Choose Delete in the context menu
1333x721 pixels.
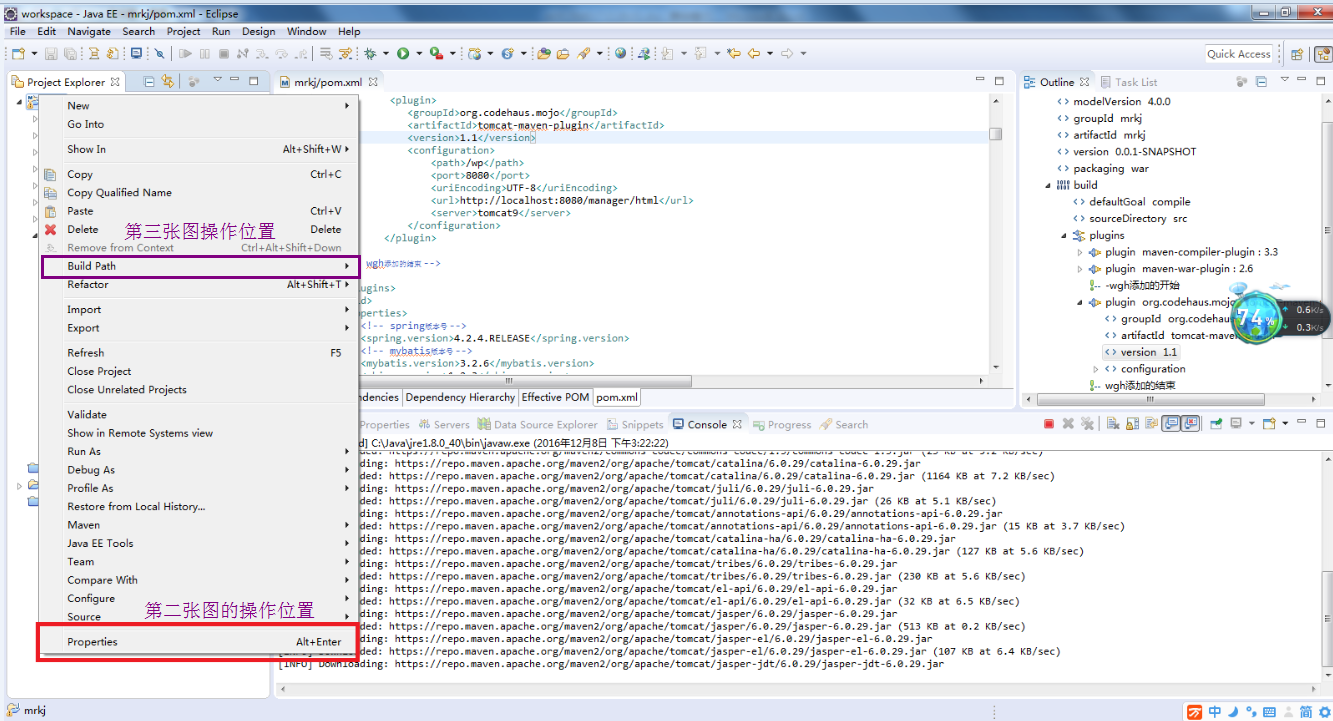tap(200, 229)
